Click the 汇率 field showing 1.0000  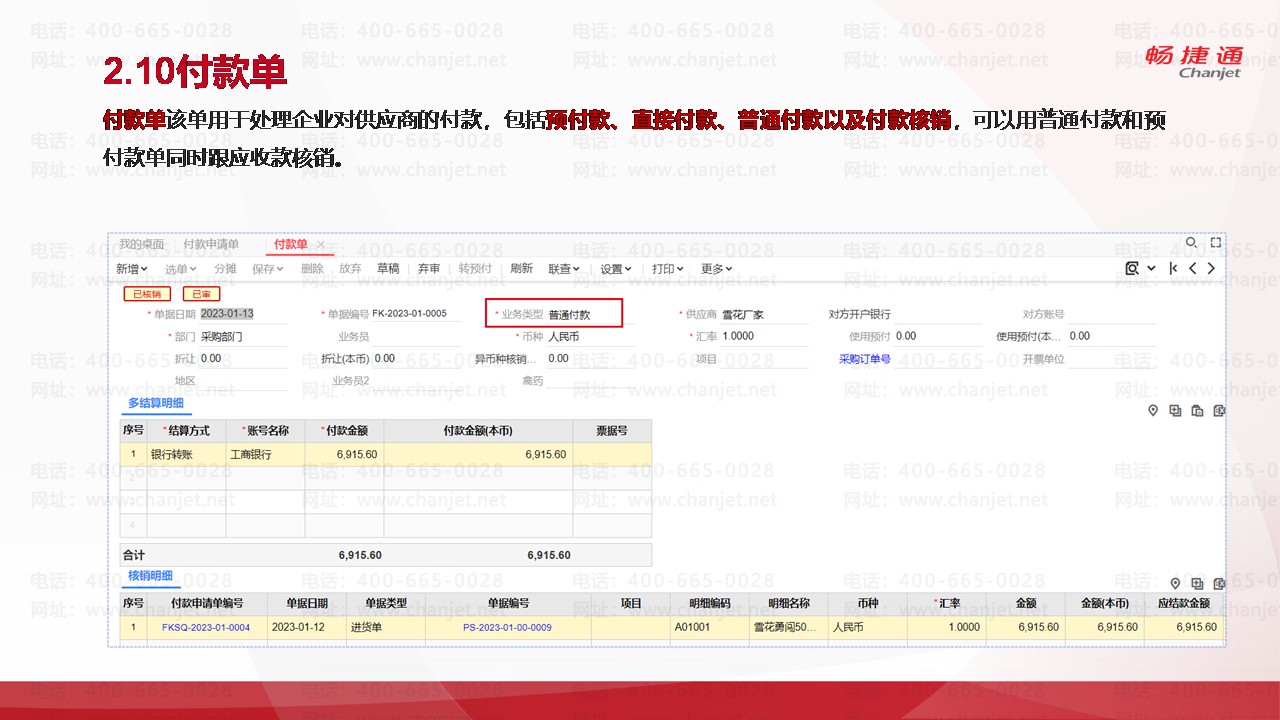point(764,337)
